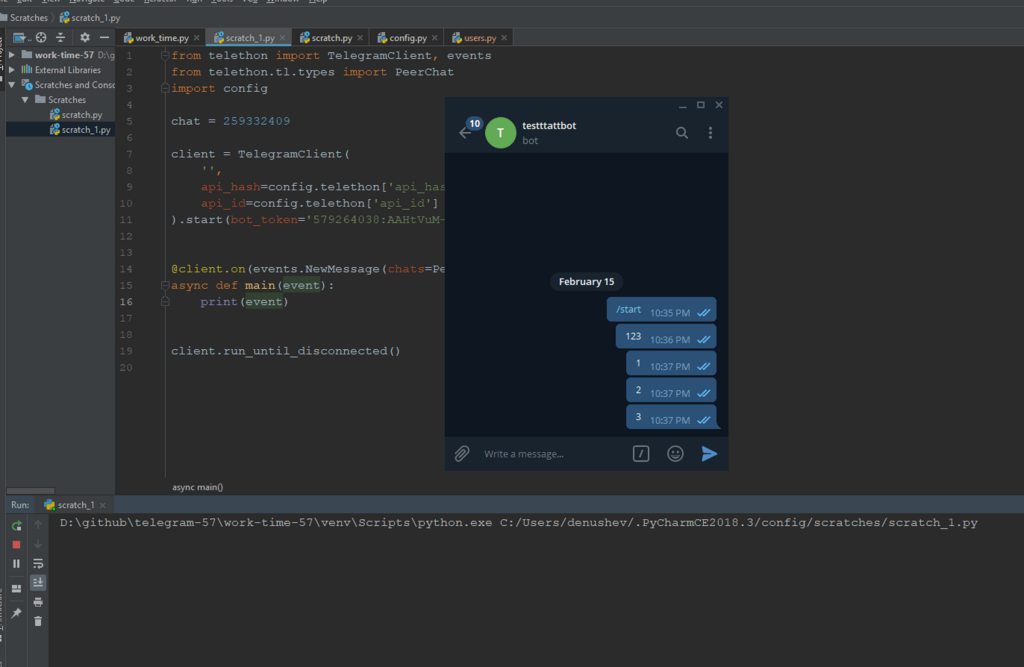Toggle scroll to end in console
The height and width of the screenshot is (667, 1024).
pyautogui.click(x=38, y=582)
